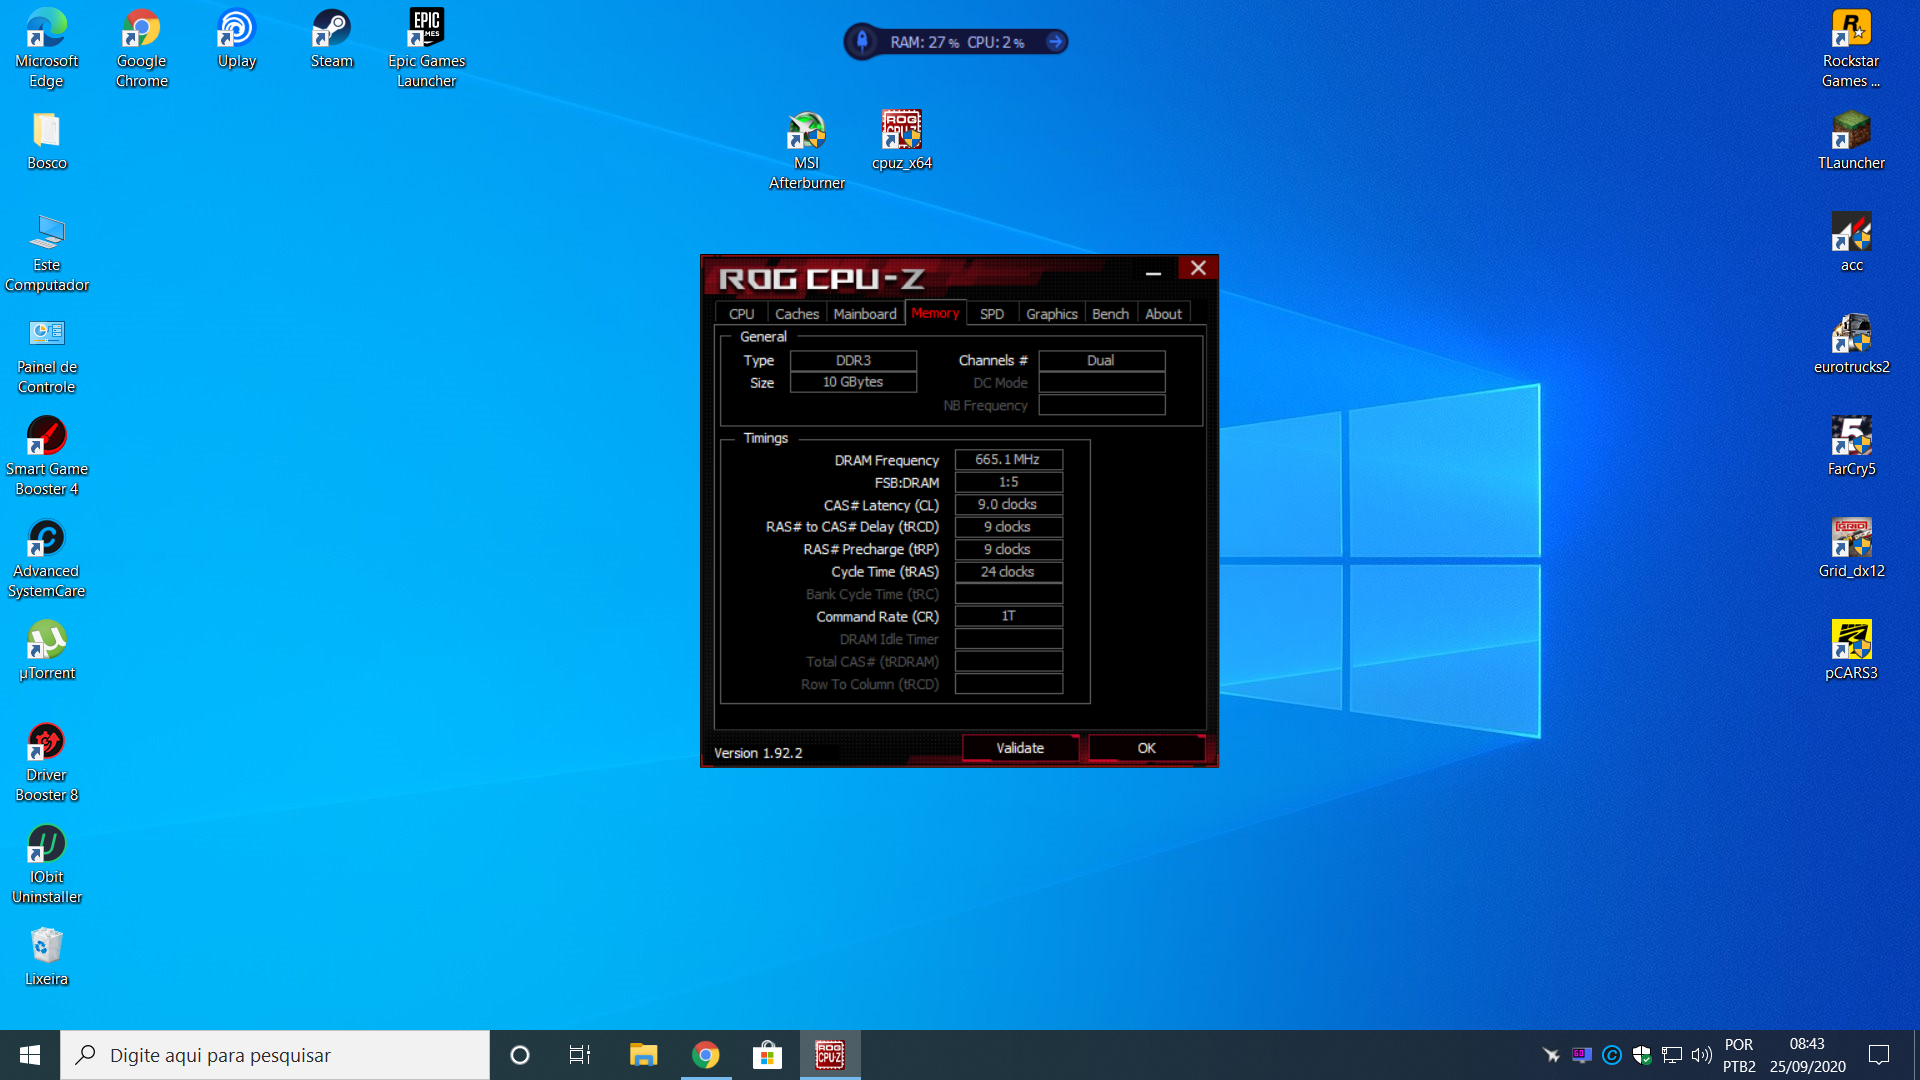Screen dimensions: 1920x1080
Task: Open the Lixeira recycle bin
Action: pyautogui.click(x=47, y=957)
